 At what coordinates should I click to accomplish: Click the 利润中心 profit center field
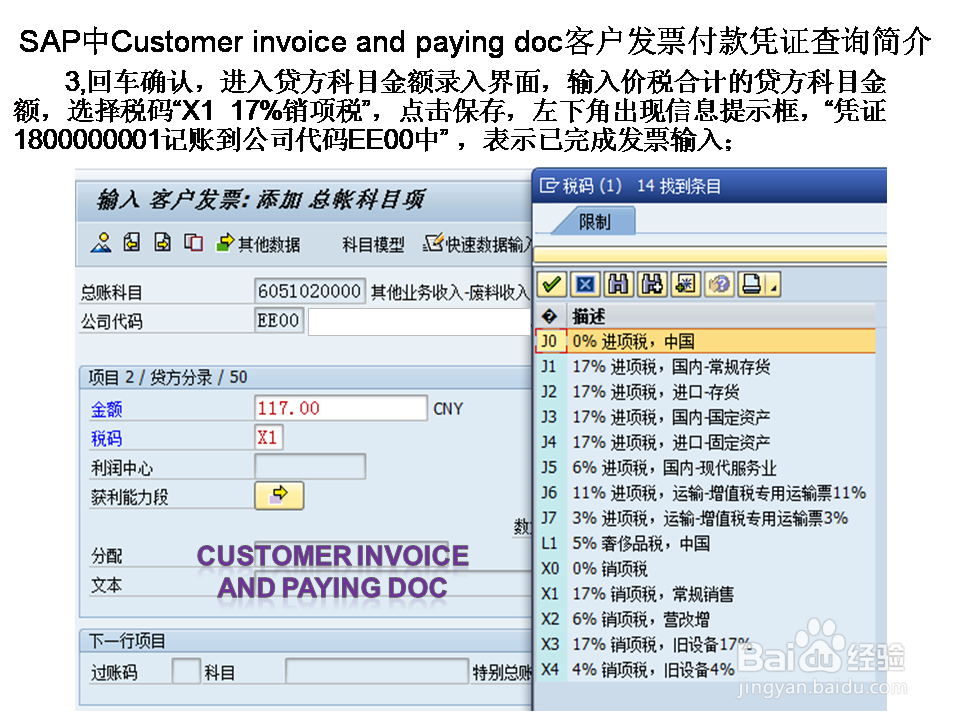(310, 467)
